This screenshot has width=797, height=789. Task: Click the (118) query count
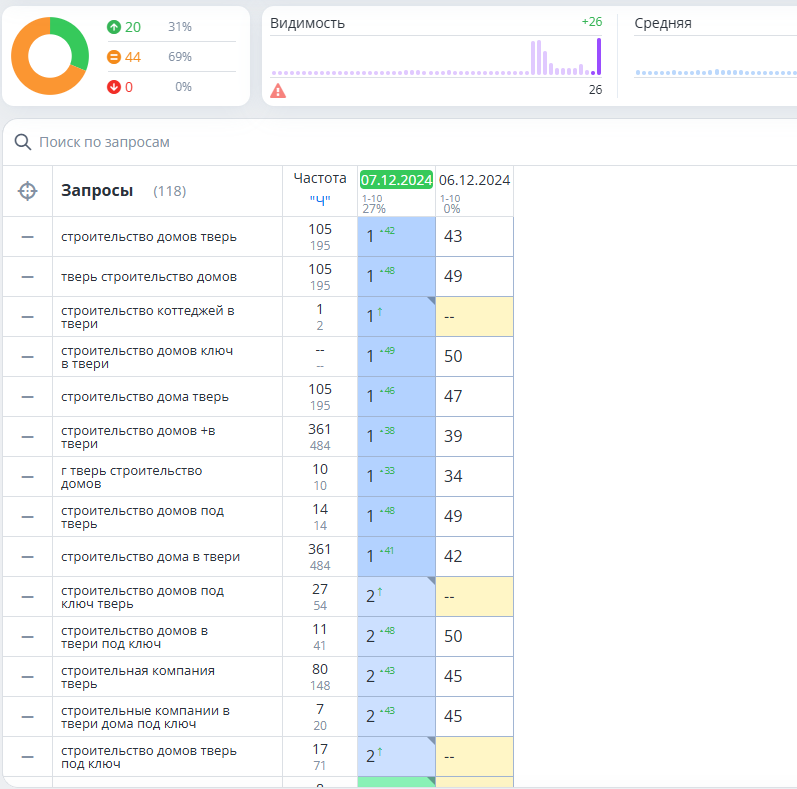(x=170, y=191)
